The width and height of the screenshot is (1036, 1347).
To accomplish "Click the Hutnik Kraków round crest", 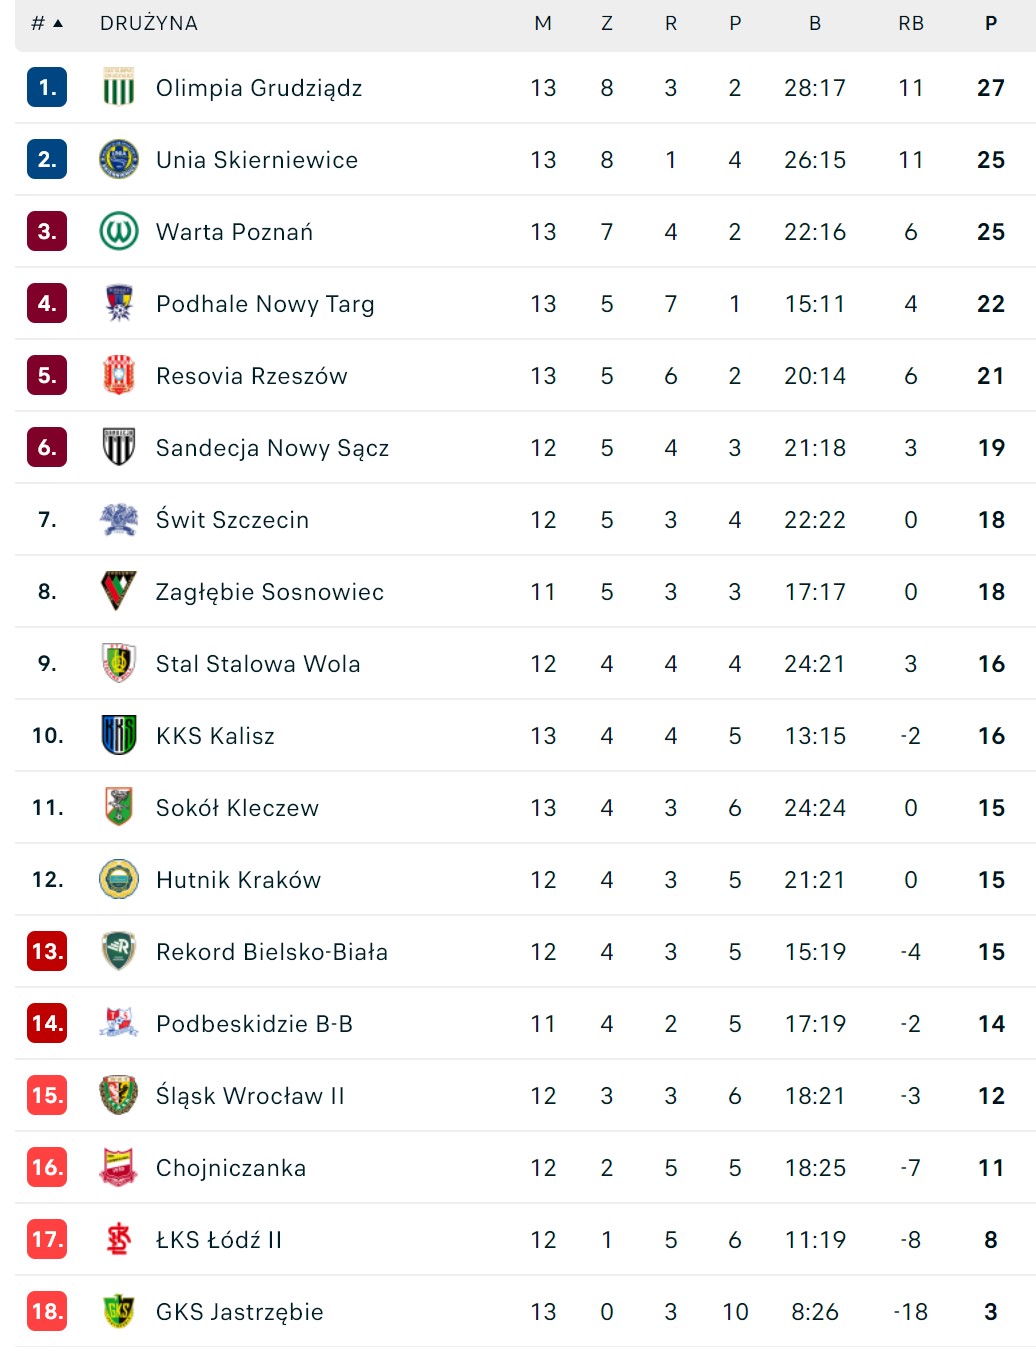I will pos(118,880).
